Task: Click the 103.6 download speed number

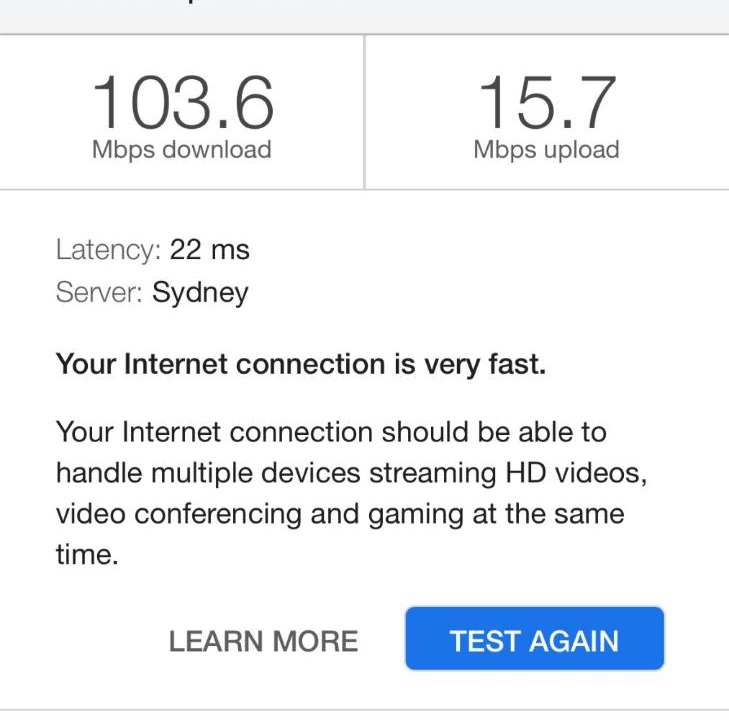Action: 182,104
